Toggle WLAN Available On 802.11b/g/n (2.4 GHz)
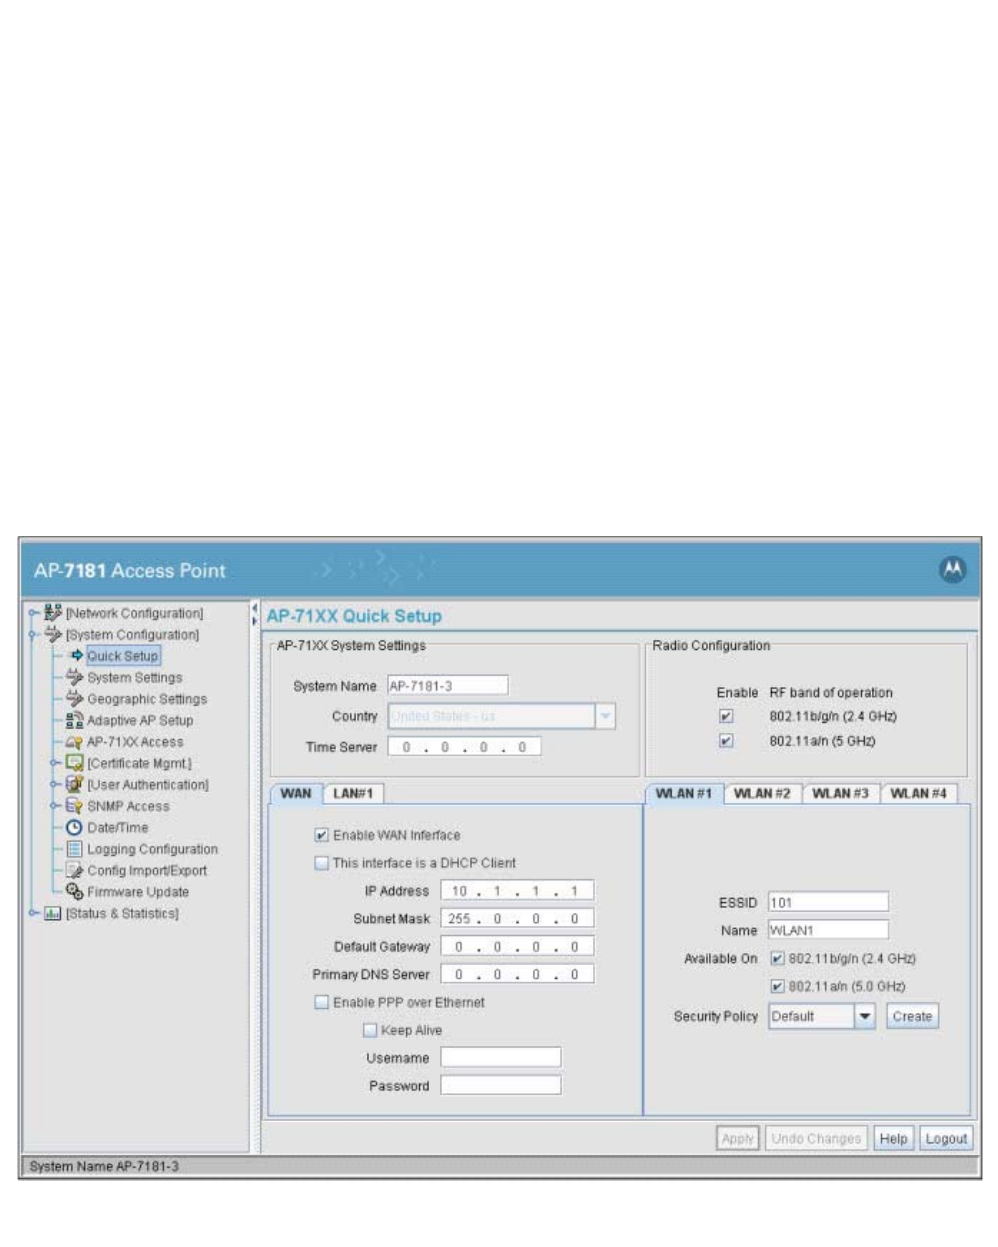The image size is (998, 1247). click(x=777, y=958)
